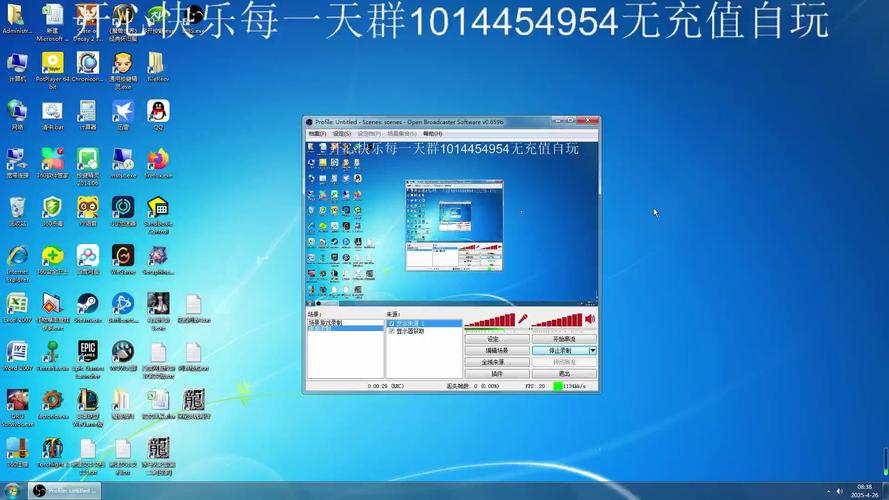Open the Epic Games Launcher shortcut

[x=88, y=352]
